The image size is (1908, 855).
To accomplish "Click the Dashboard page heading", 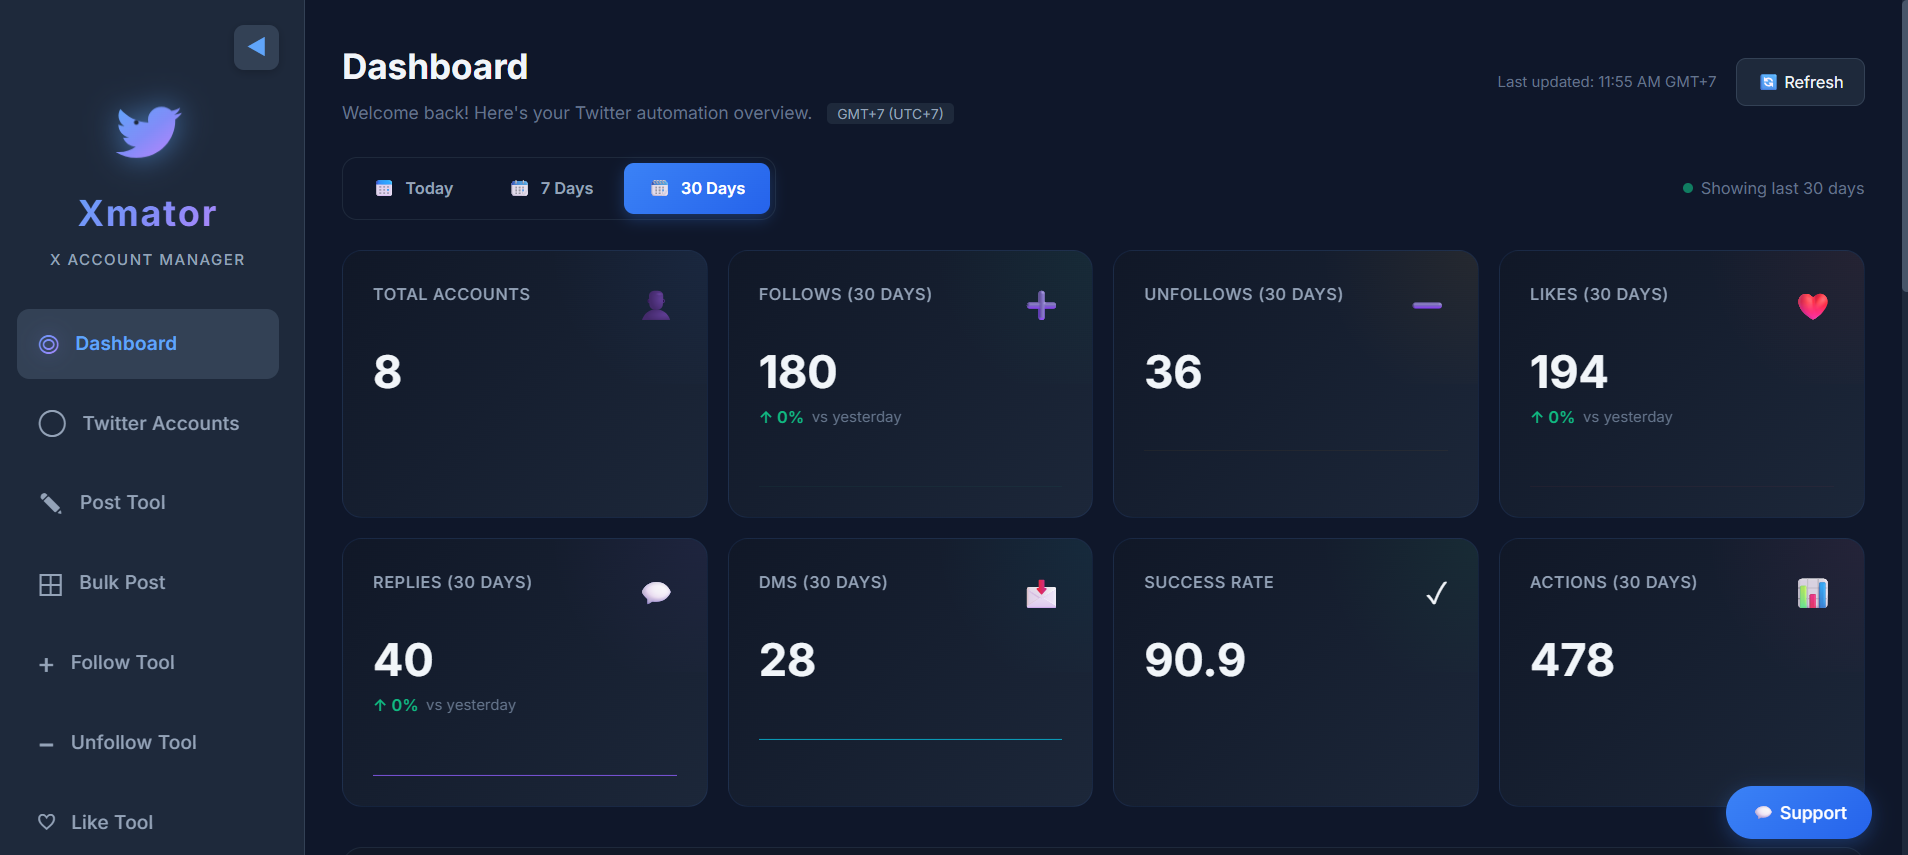I will [435, 67].
